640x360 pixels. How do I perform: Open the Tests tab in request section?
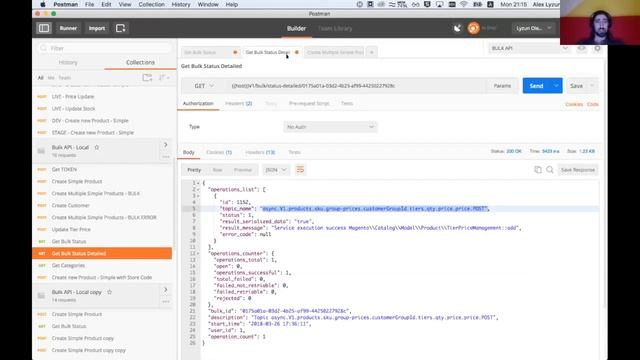click(x=347, y=103)
